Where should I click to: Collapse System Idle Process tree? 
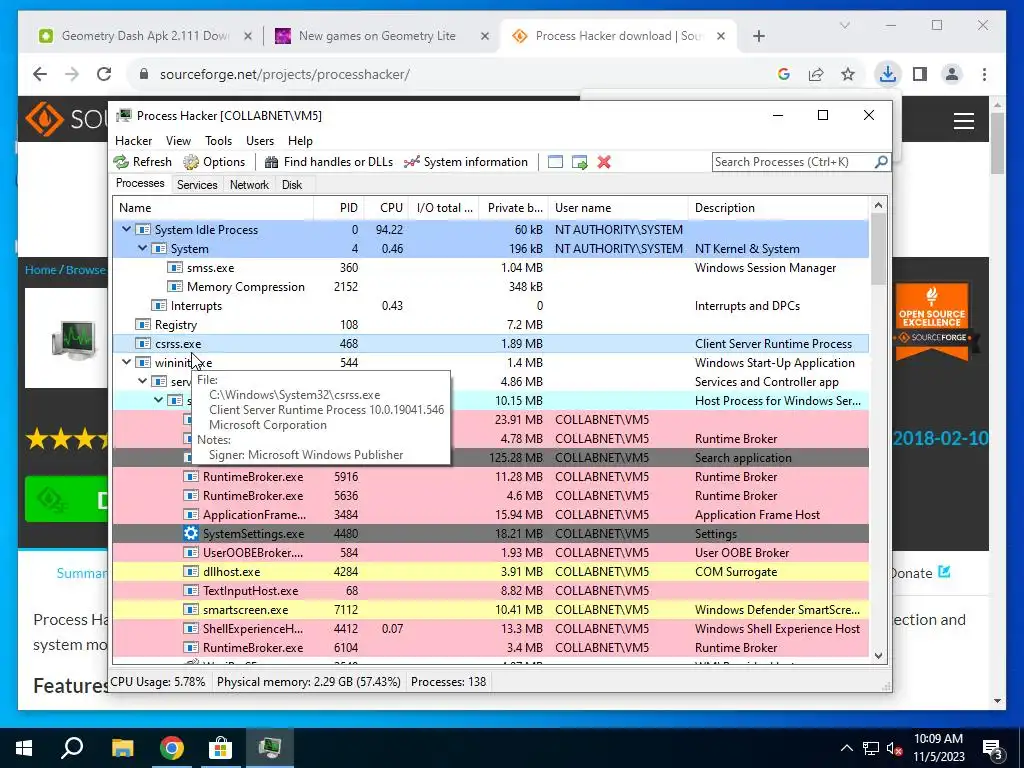click(x=126, y=229)
